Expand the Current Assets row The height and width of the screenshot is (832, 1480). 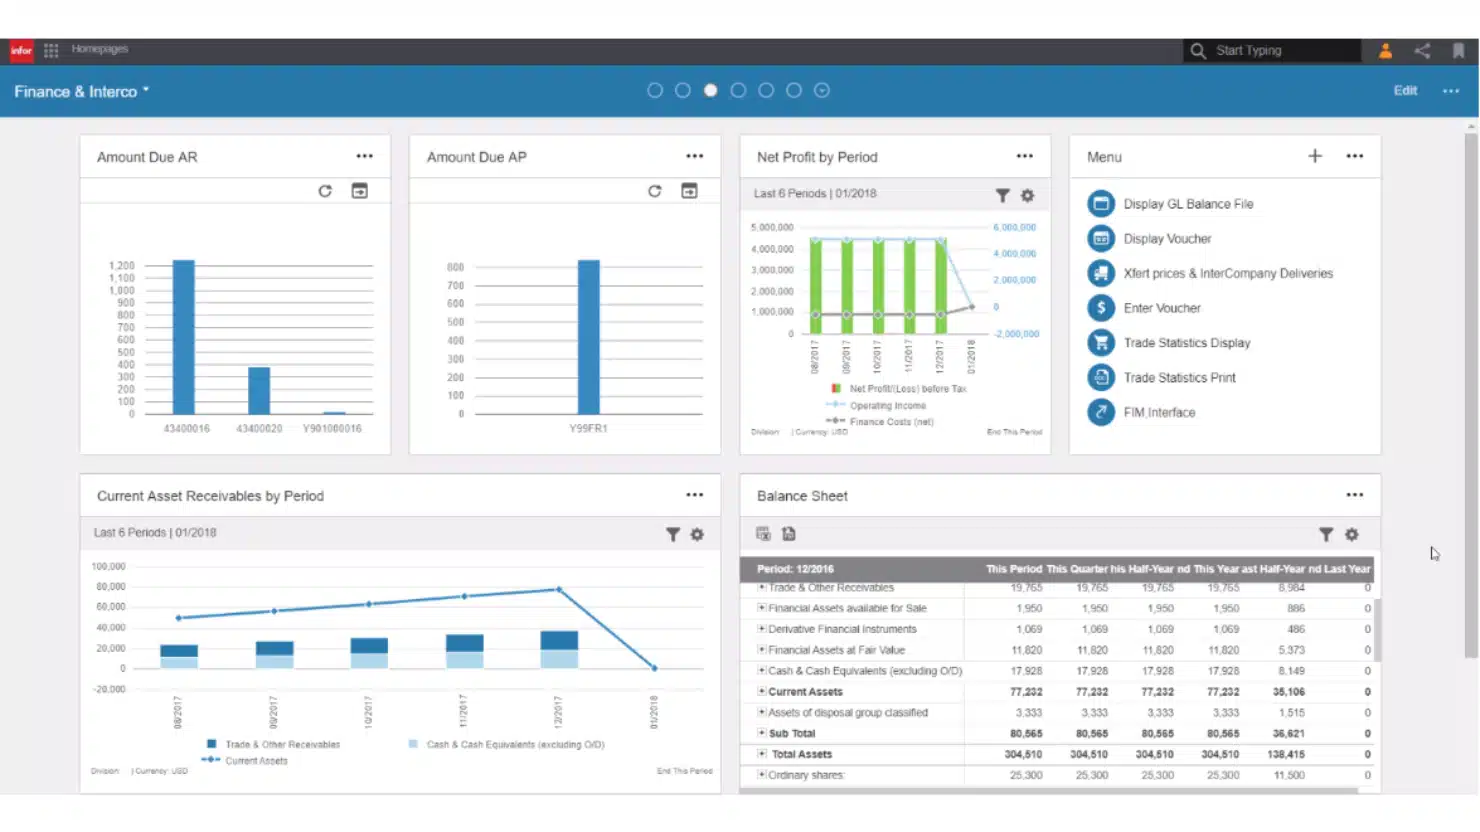(x=761, y=691)
